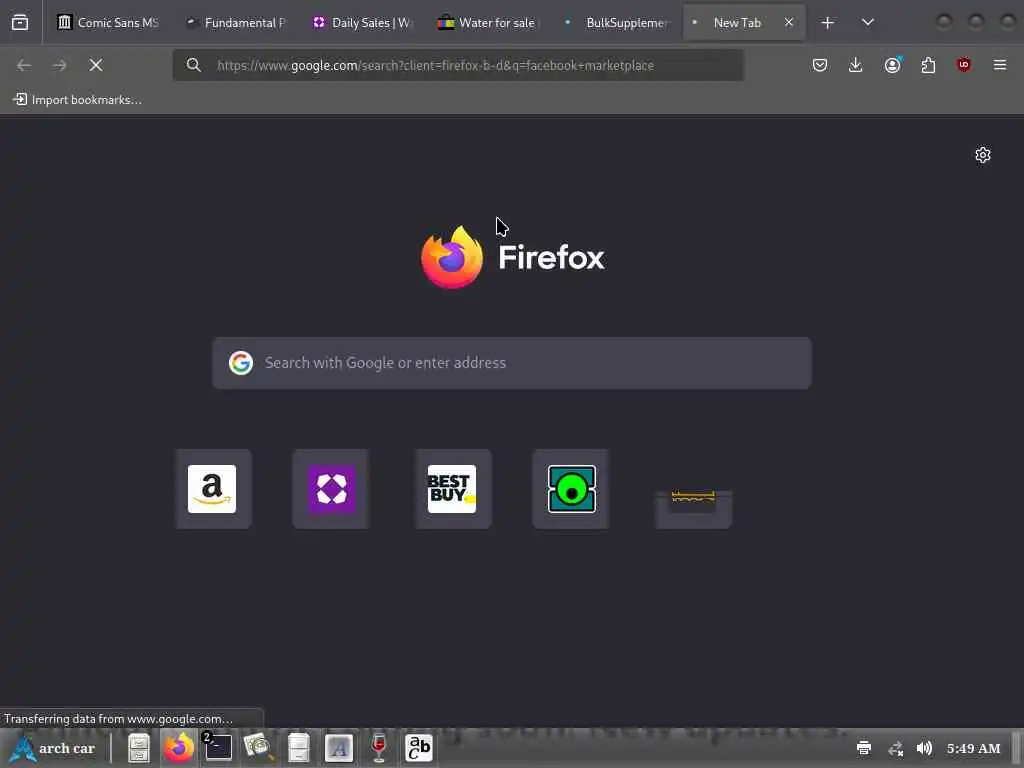1024x768 pixels.
Task: Expand the list all tabs chevron
Action: 867,23
